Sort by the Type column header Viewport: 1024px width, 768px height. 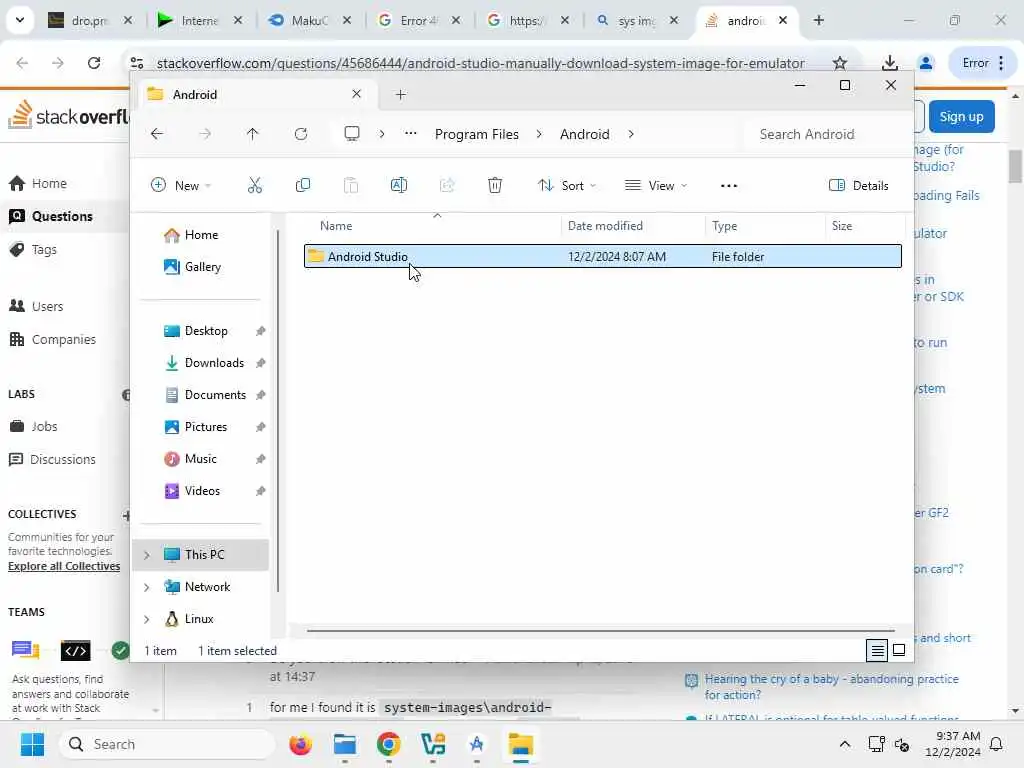tap(724, 226)
